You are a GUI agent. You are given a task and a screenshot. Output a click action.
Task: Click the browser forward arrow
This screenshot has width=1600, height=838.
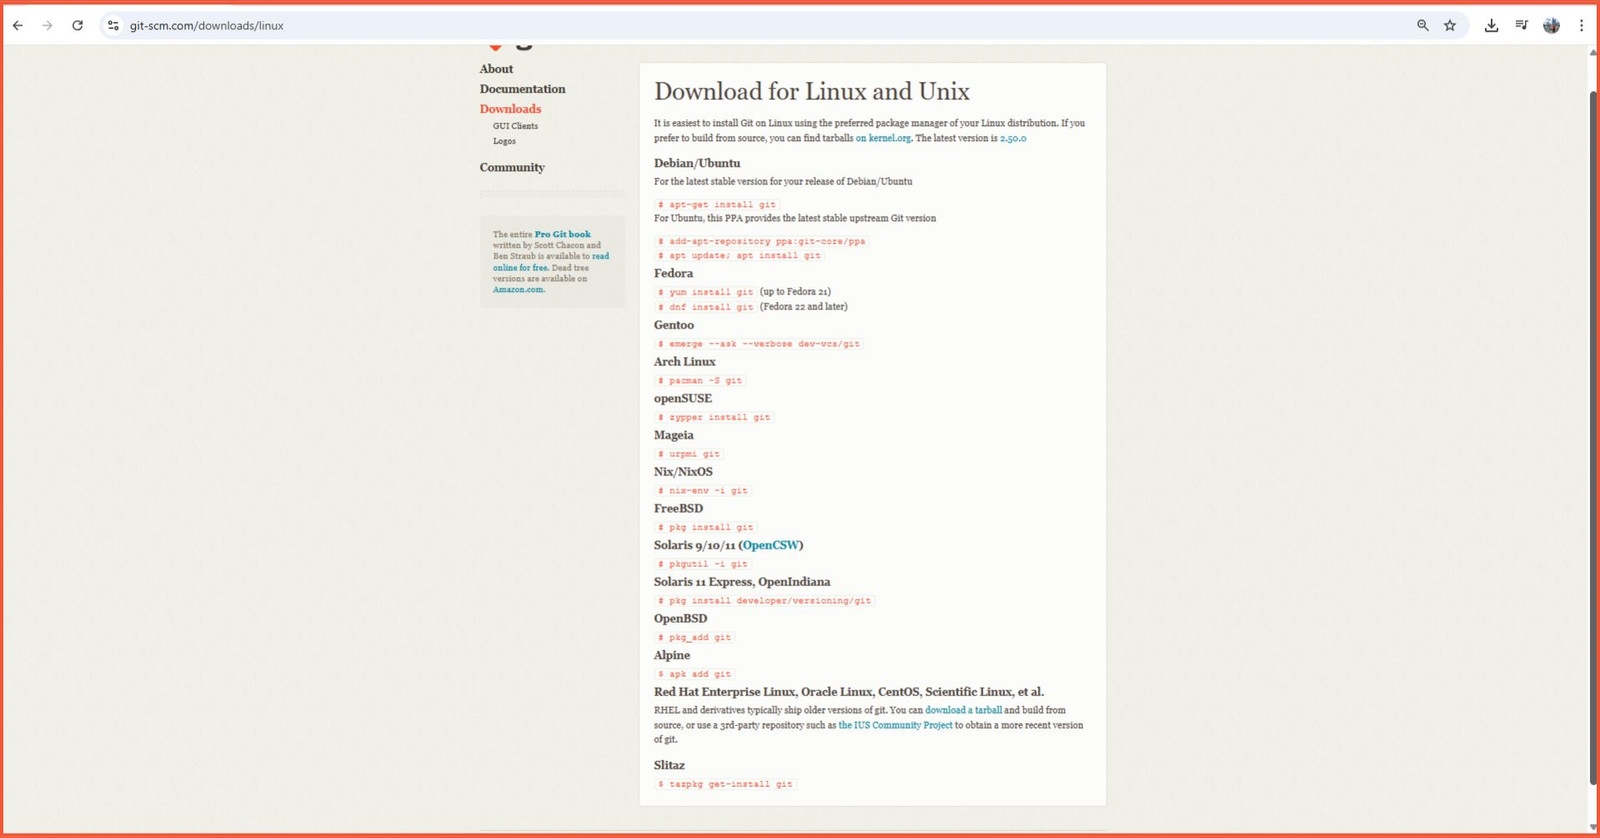(x=47, y=26)
